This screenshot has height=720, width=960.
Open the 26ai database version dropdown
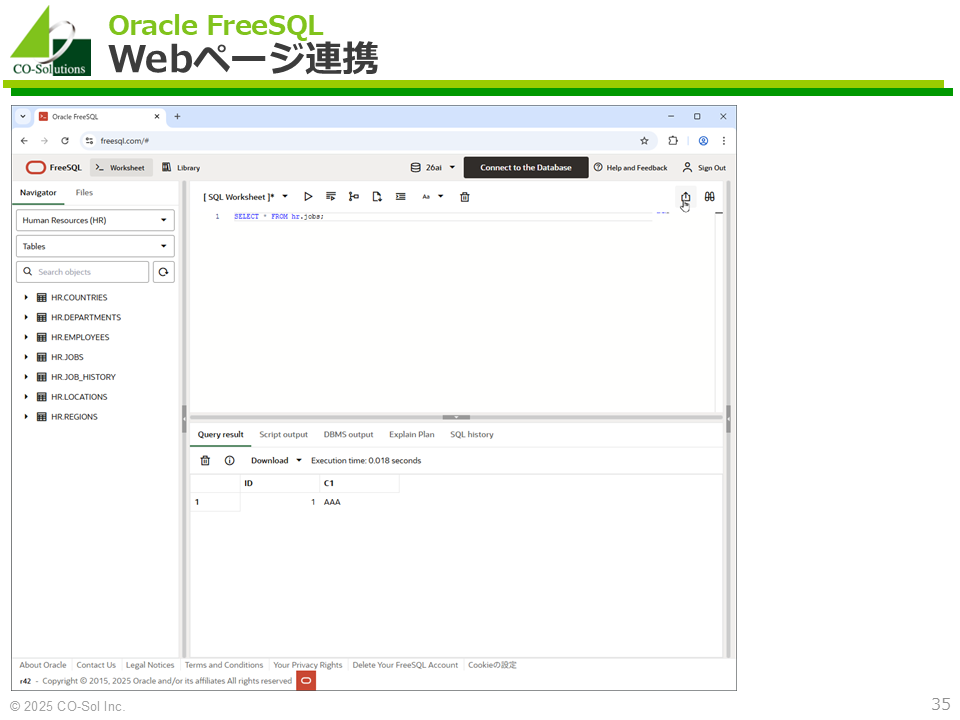point(433,168)
